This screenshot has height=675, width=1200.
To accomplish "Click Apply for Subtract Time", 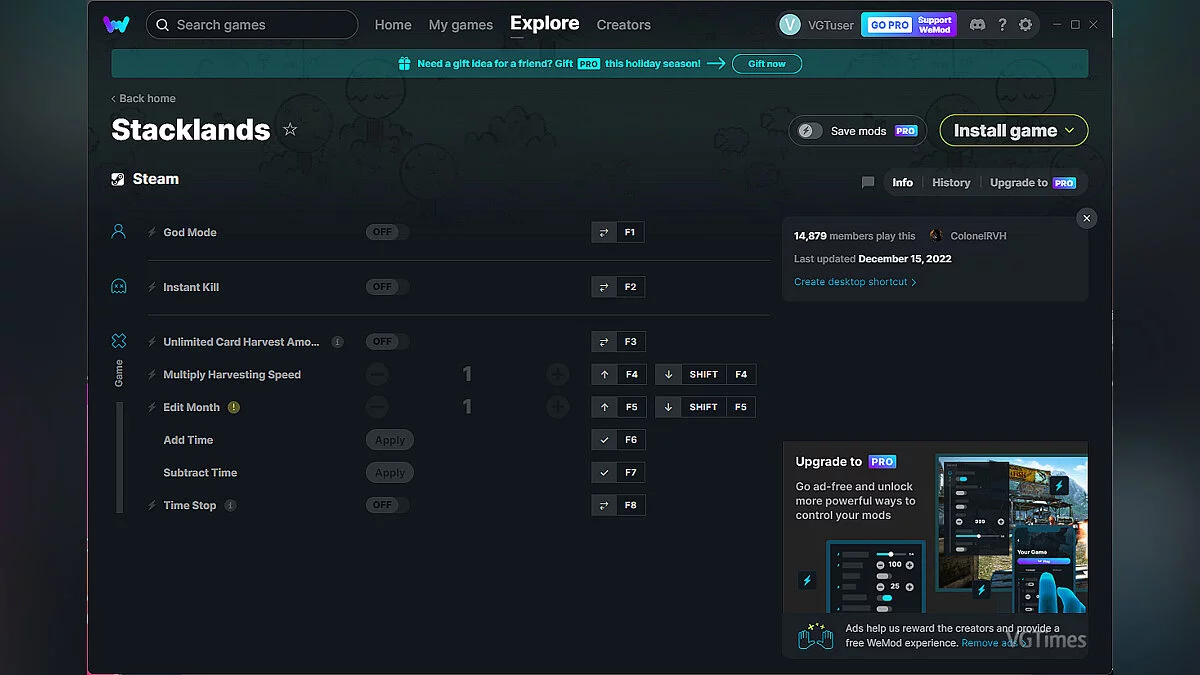I will coord(390,473).
